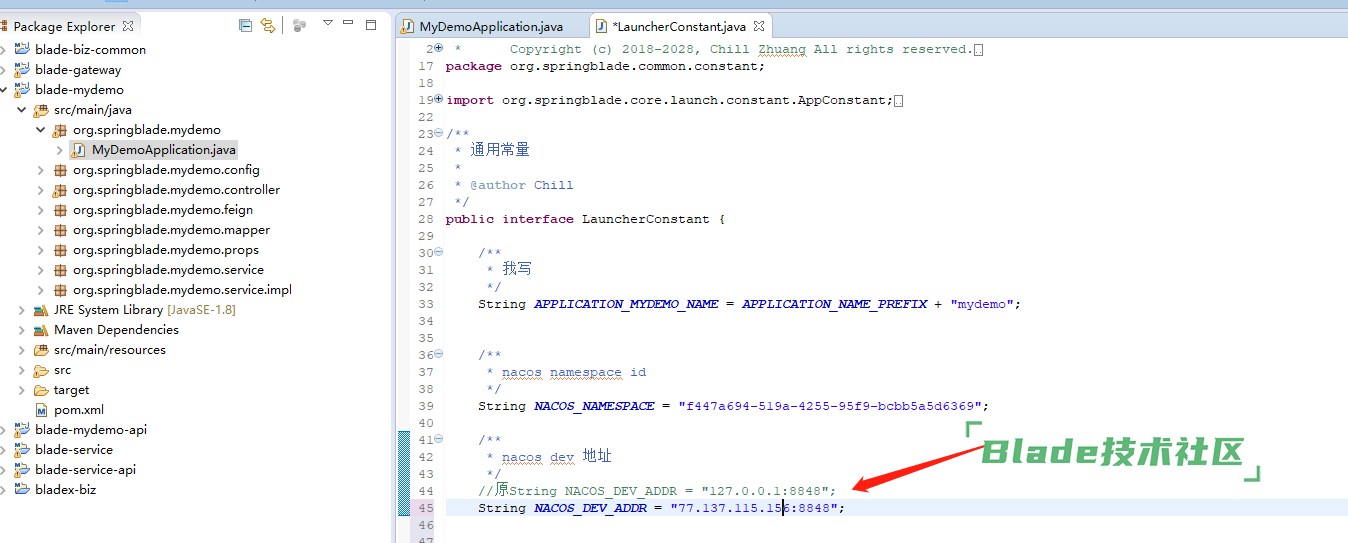1348x543 pixels.
Task: Expand the JRE System Library node
Action: coord(22,310)
